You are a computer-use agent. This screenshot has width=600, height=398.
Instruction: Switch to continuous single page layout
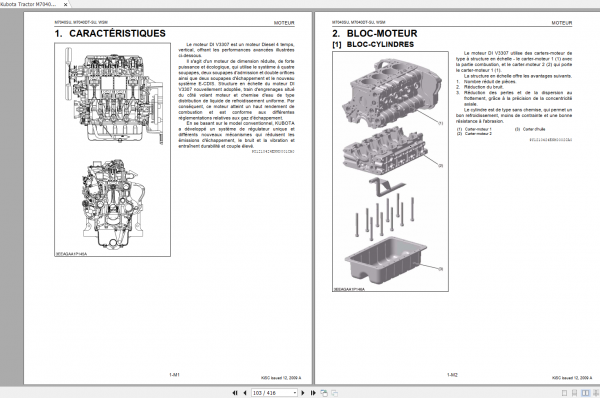pos(574,393)
